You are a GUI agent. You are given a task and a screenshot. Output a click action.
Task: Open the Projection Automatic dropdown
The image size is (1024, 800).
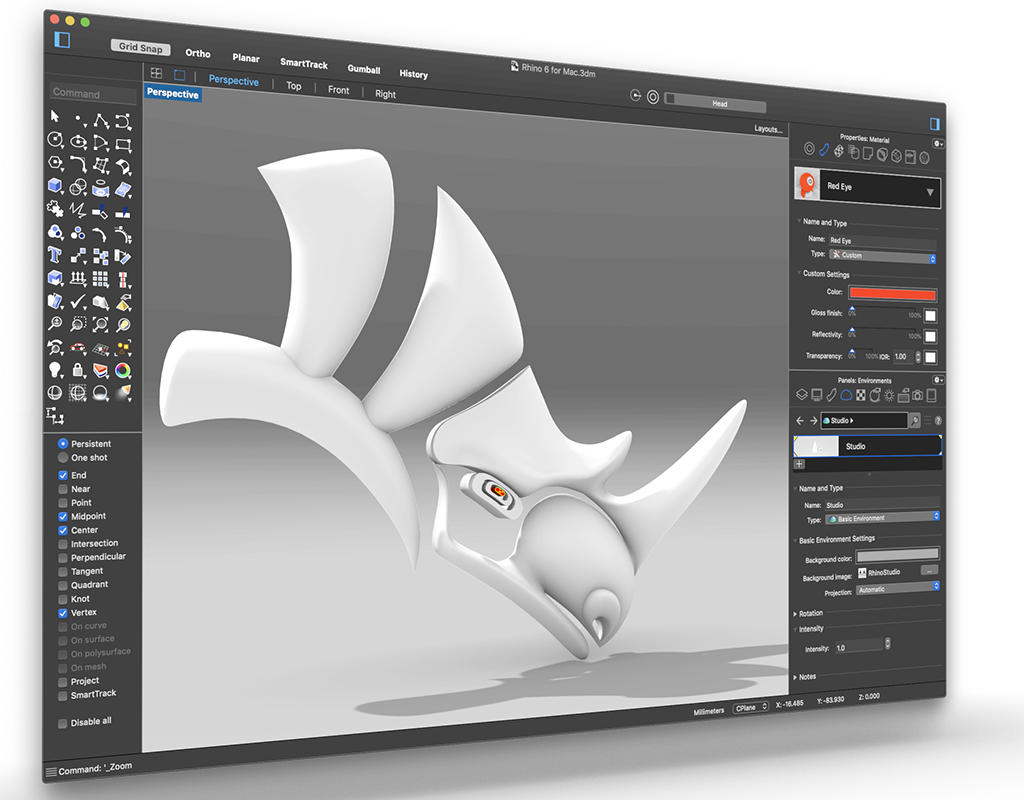click(x=898, y=588)
